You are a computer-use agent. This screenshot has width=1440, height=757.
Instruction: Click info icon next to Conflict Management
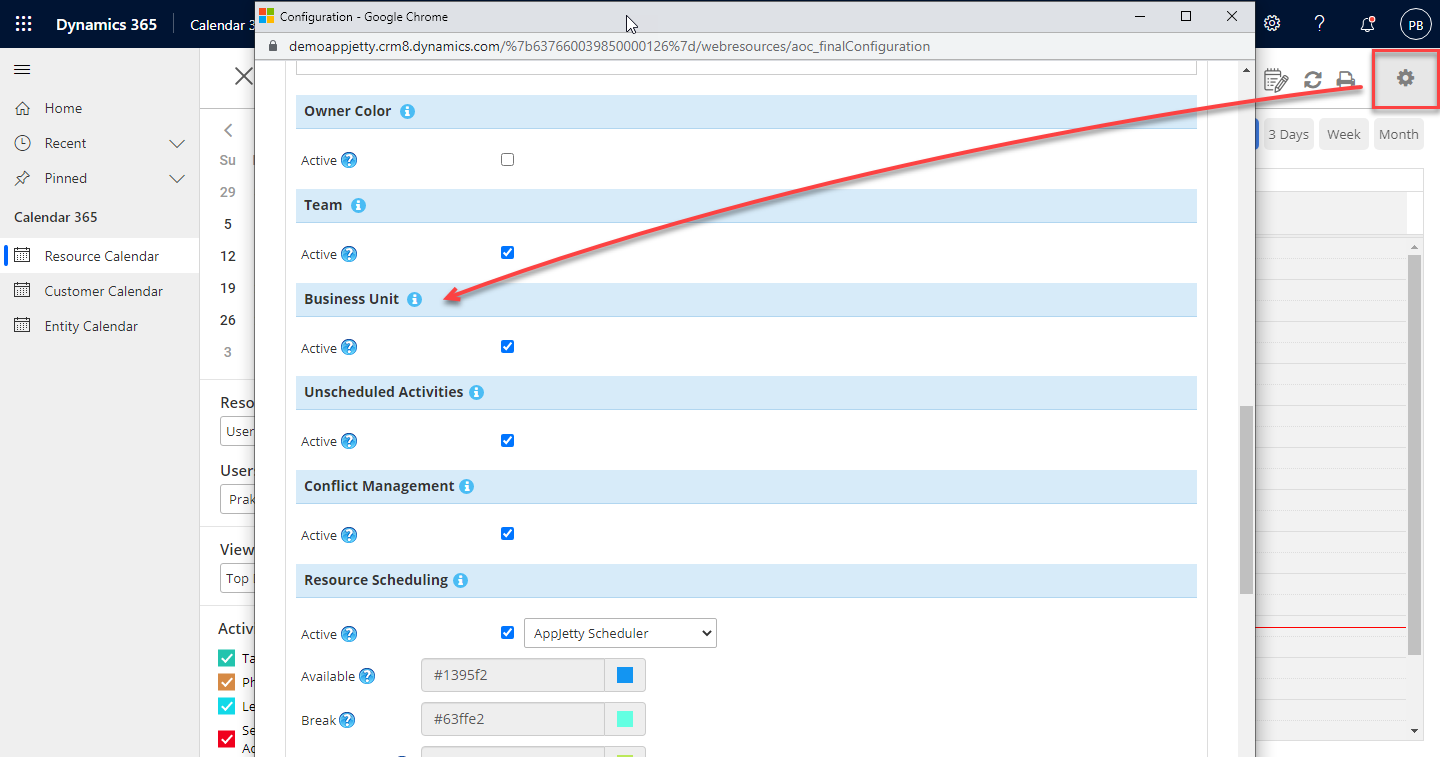(x=467, y=486)
